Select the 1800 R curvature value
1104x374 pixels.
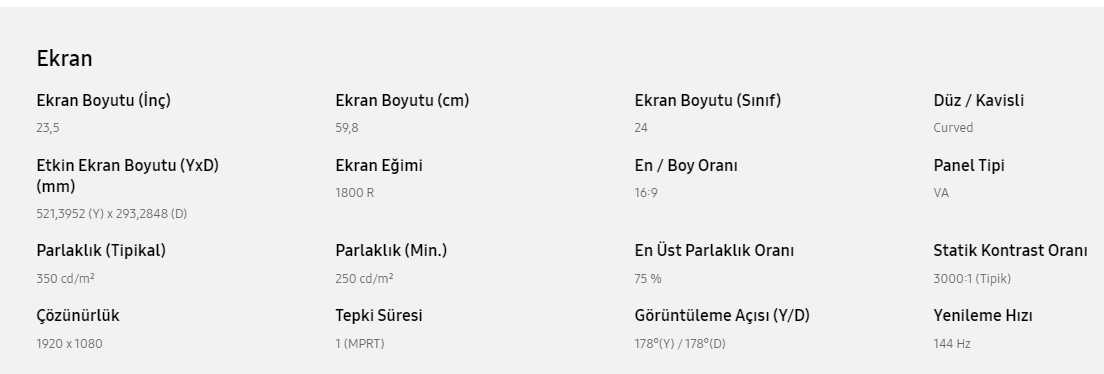(355, 193)
